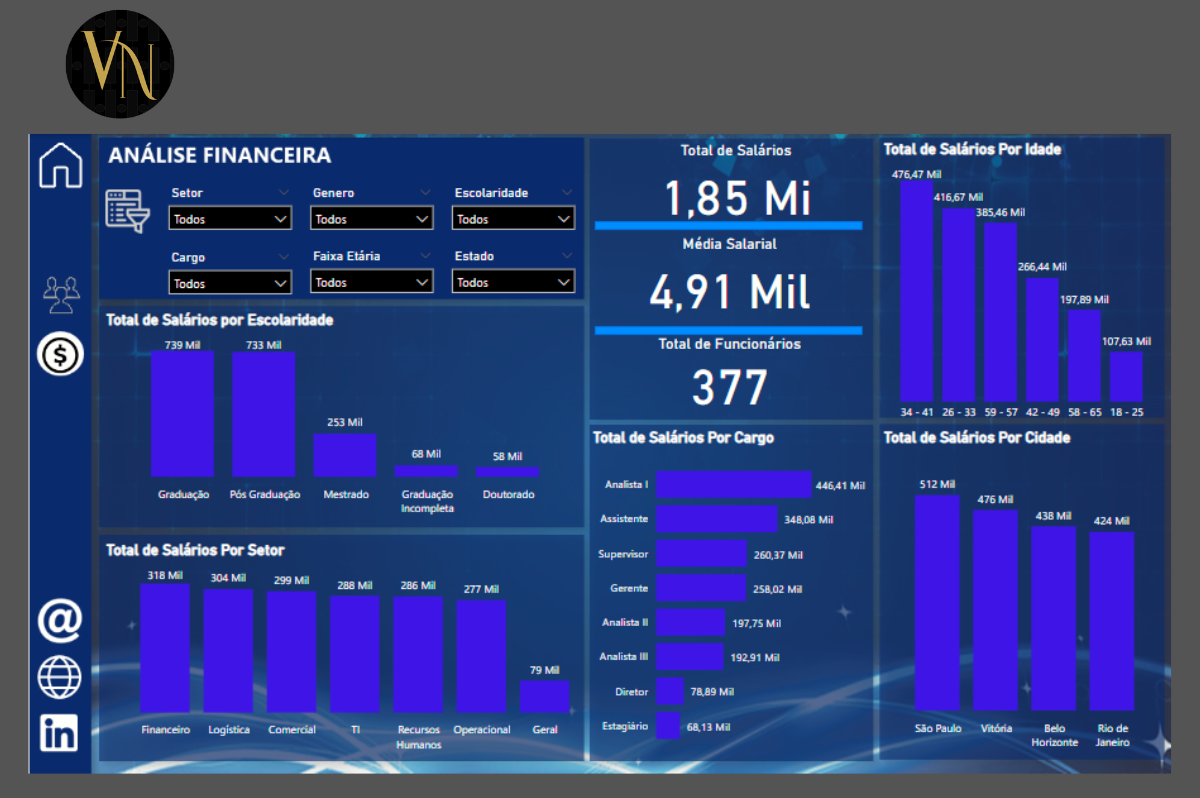The image size is (1200, 798).
Task: Click the ANÁLISE FINANCEIRA heading
Action: (x=220, y=156)
